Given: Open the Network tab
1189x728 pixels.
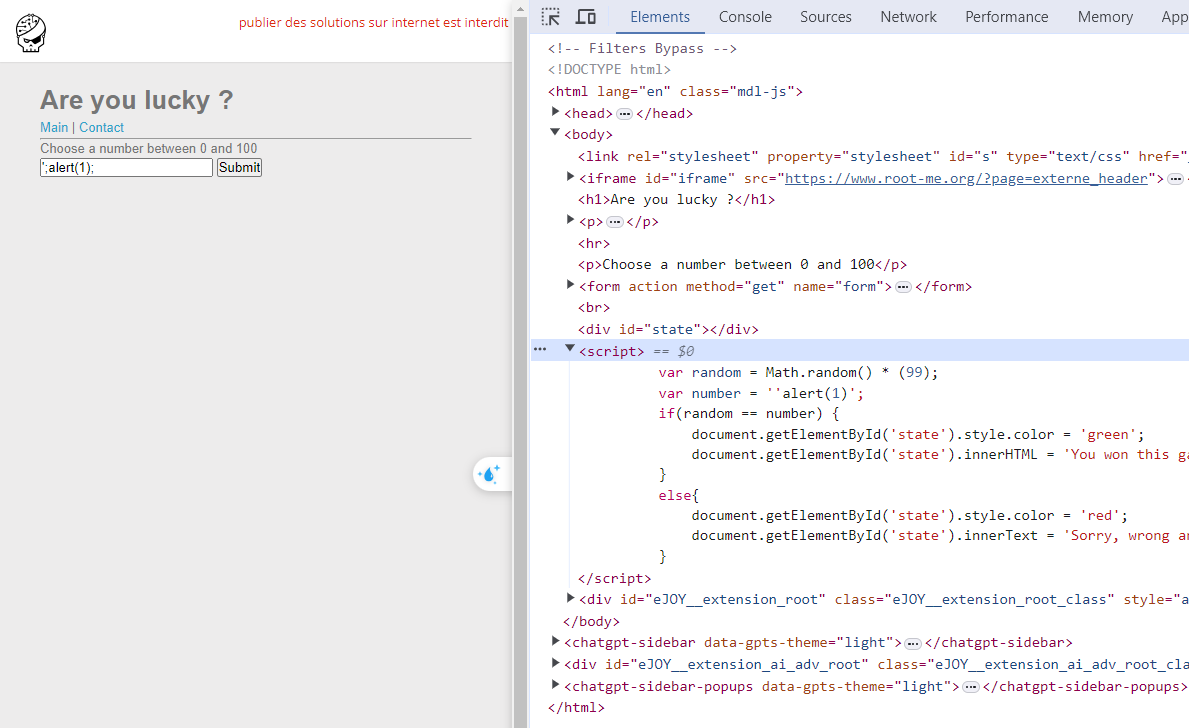Looking at the screenshot, I should point(908,17).
